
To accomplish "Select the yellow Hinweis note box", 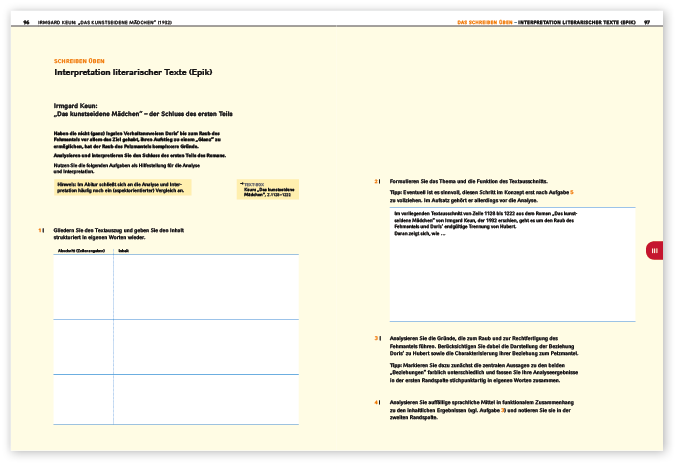I will click(122, 187).
